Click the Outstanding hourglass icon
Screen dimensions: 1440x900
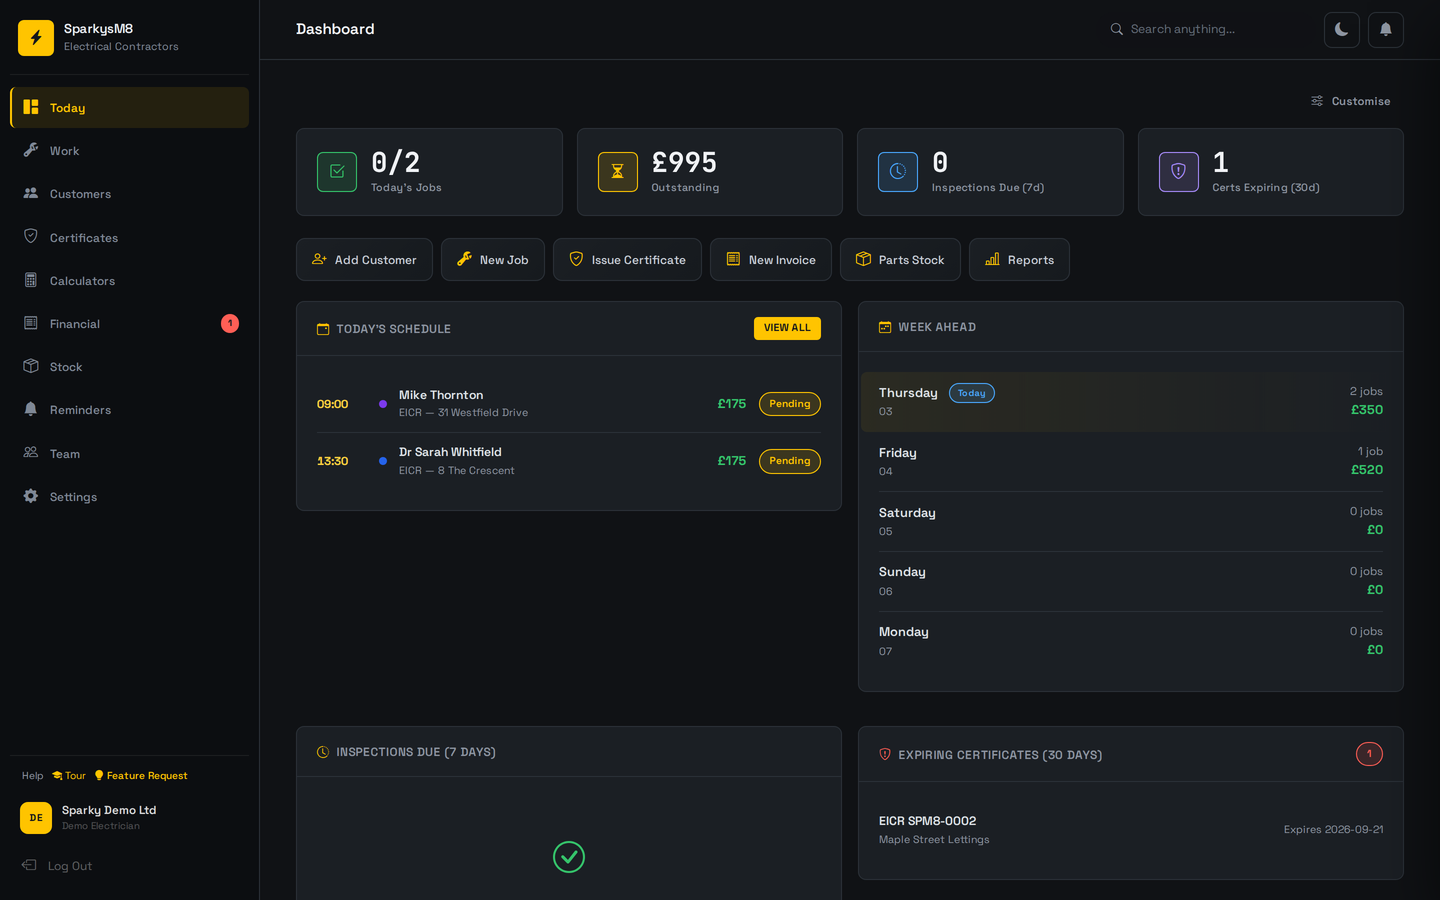pyautogui.click(x=618, y=172)
